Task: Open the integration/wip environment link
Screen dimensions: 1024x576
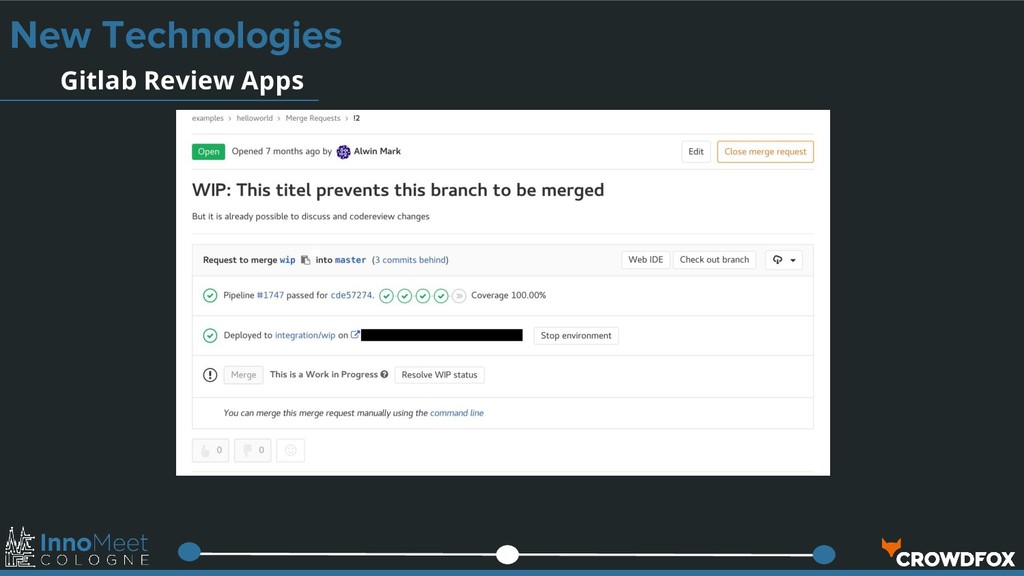Action: click(x=305, y=335)
